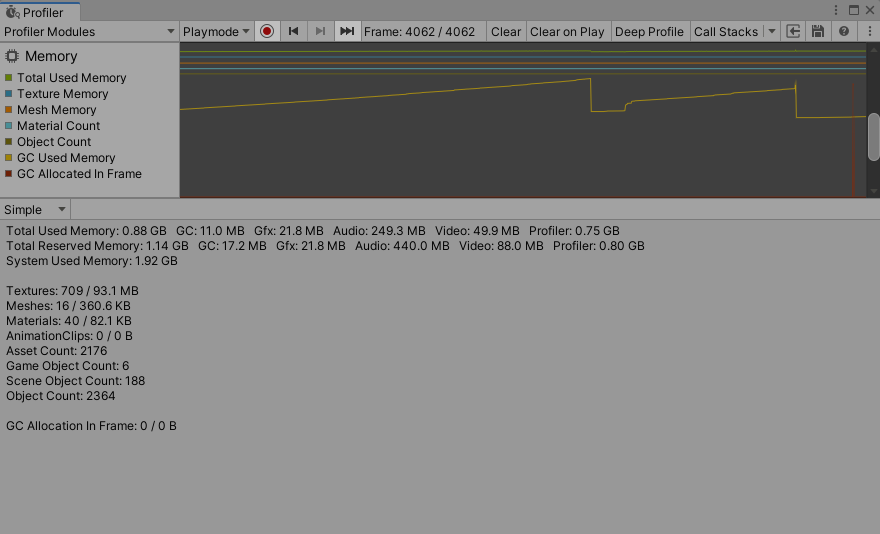Toggle the Deep Profile option
The width and height of the screenshot is (880, 534).
(649, 31)
